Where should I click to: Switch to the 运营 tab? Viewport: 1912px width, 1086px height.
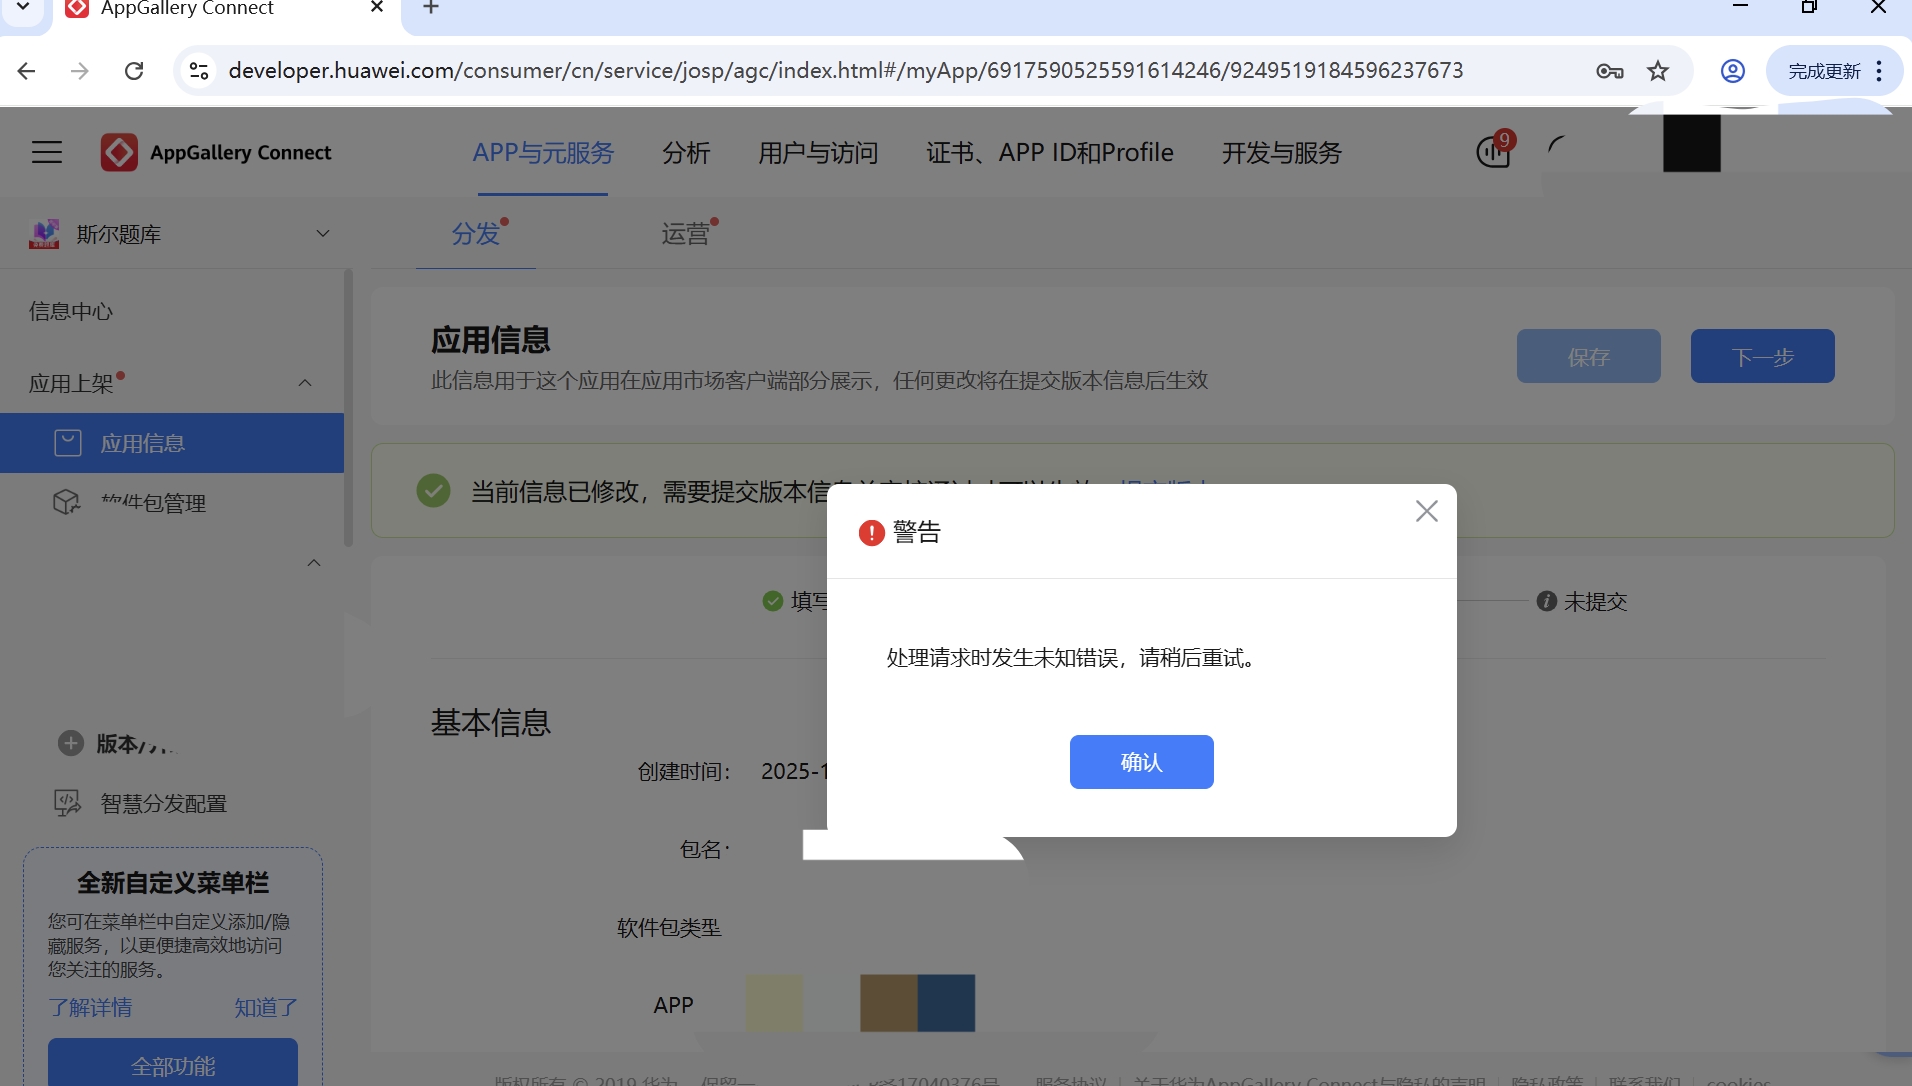point(685,234)
